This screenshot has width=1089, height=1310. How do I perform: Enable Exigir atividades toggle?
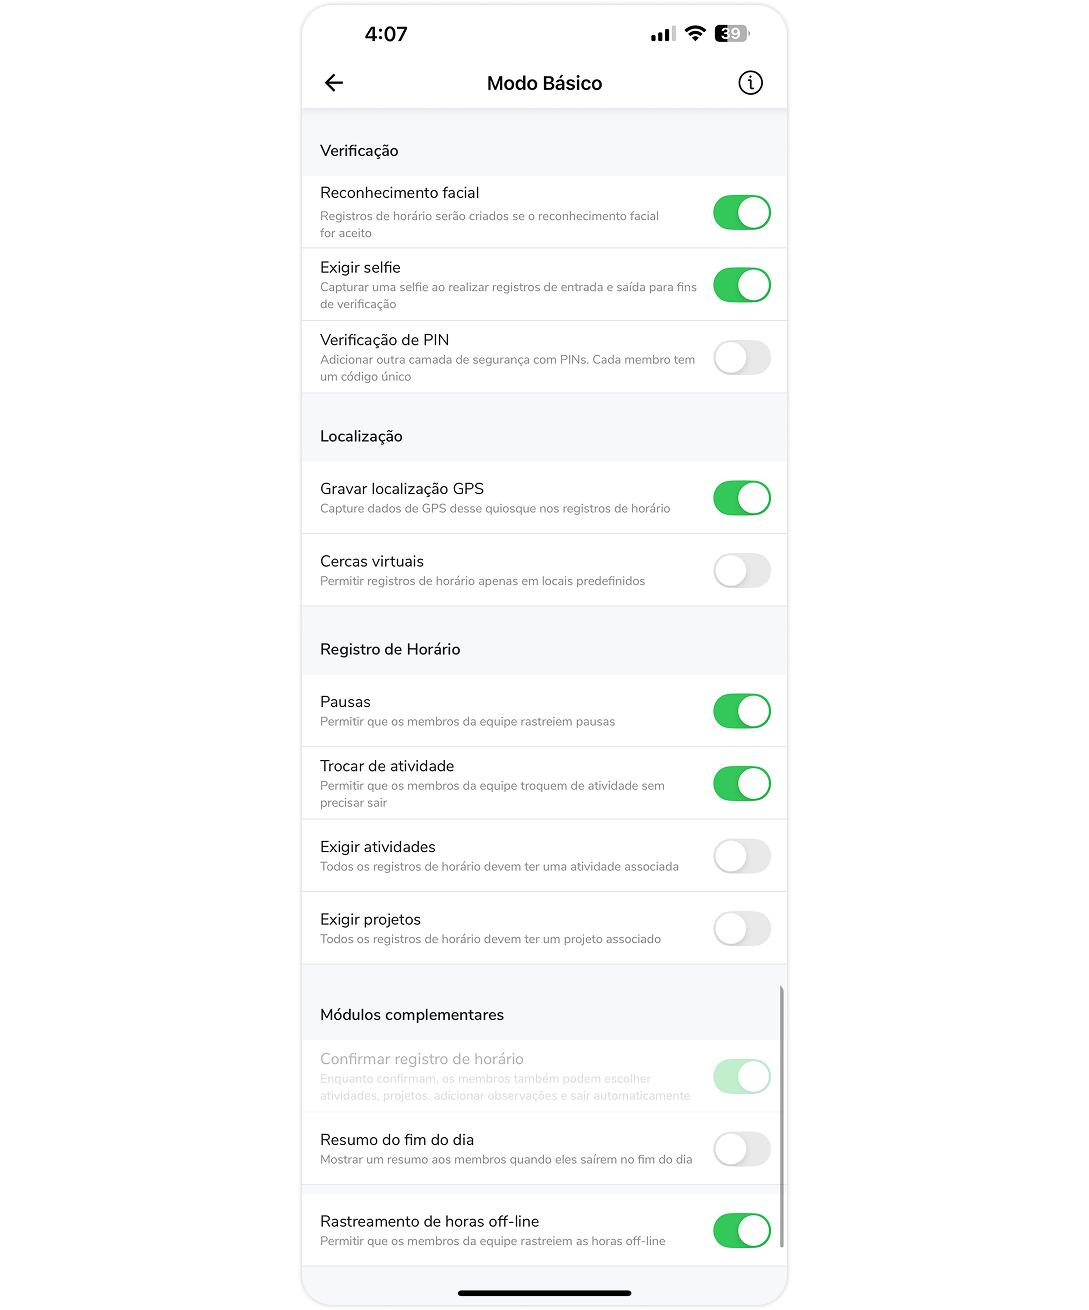click(x=741, y=856)
